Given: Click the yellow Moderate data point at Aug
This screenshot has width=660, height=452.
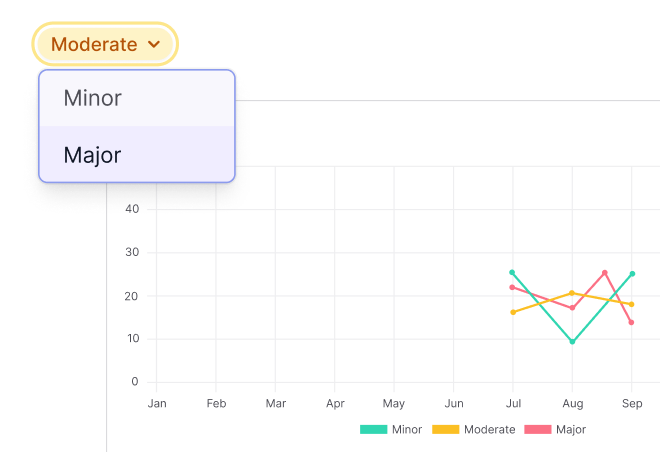Looking at the screenshot, I should [572, 293].
